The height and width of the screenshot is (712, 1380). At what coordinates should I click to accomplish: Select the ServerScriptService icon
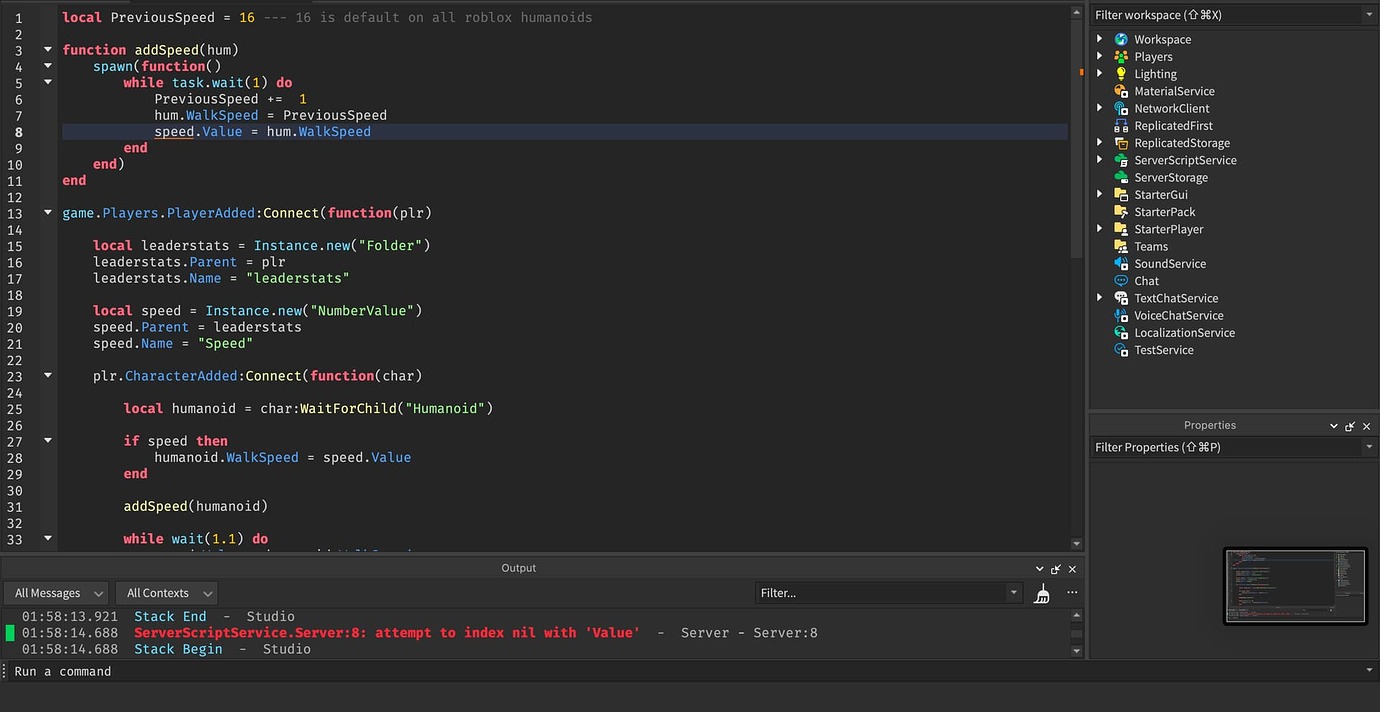click(x=1121, y=160)
